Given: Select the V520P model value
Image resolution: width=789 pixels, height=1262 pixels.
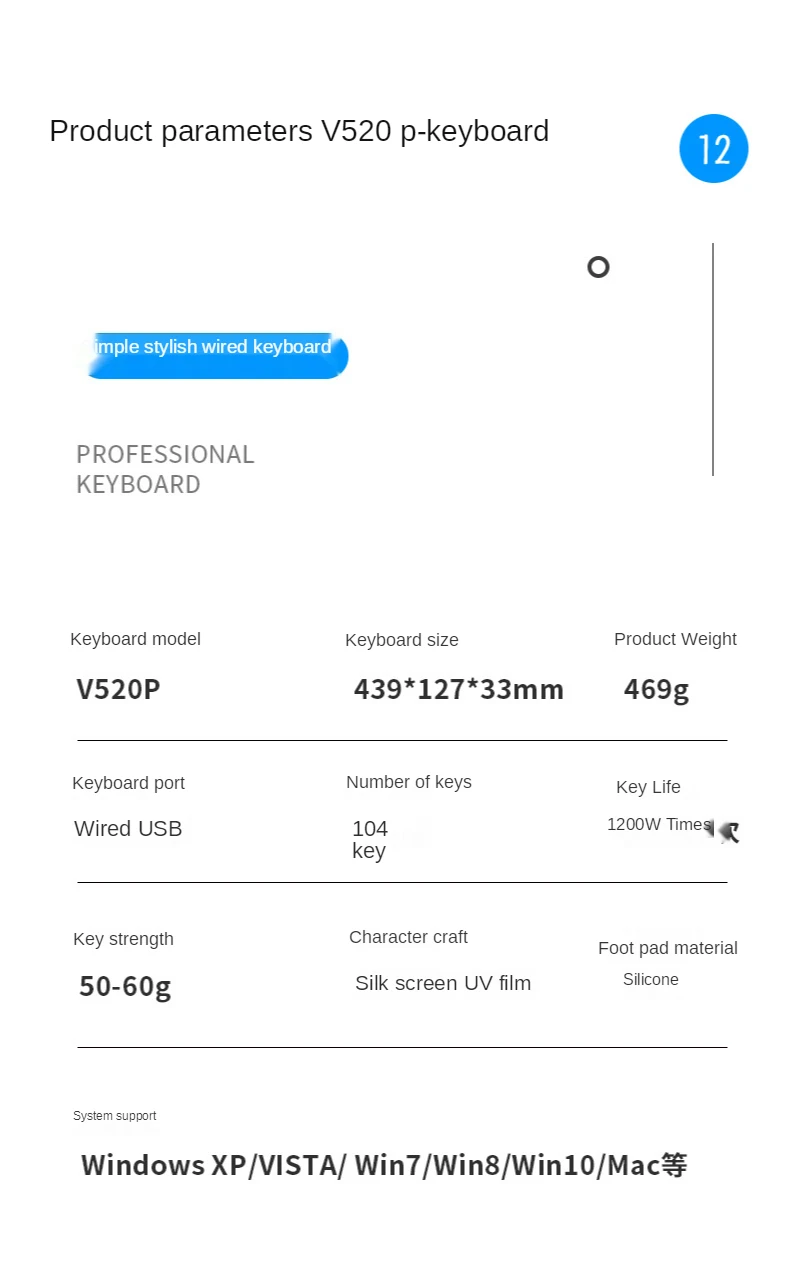Looking at the screenshot, I should [x=118, y=689].
